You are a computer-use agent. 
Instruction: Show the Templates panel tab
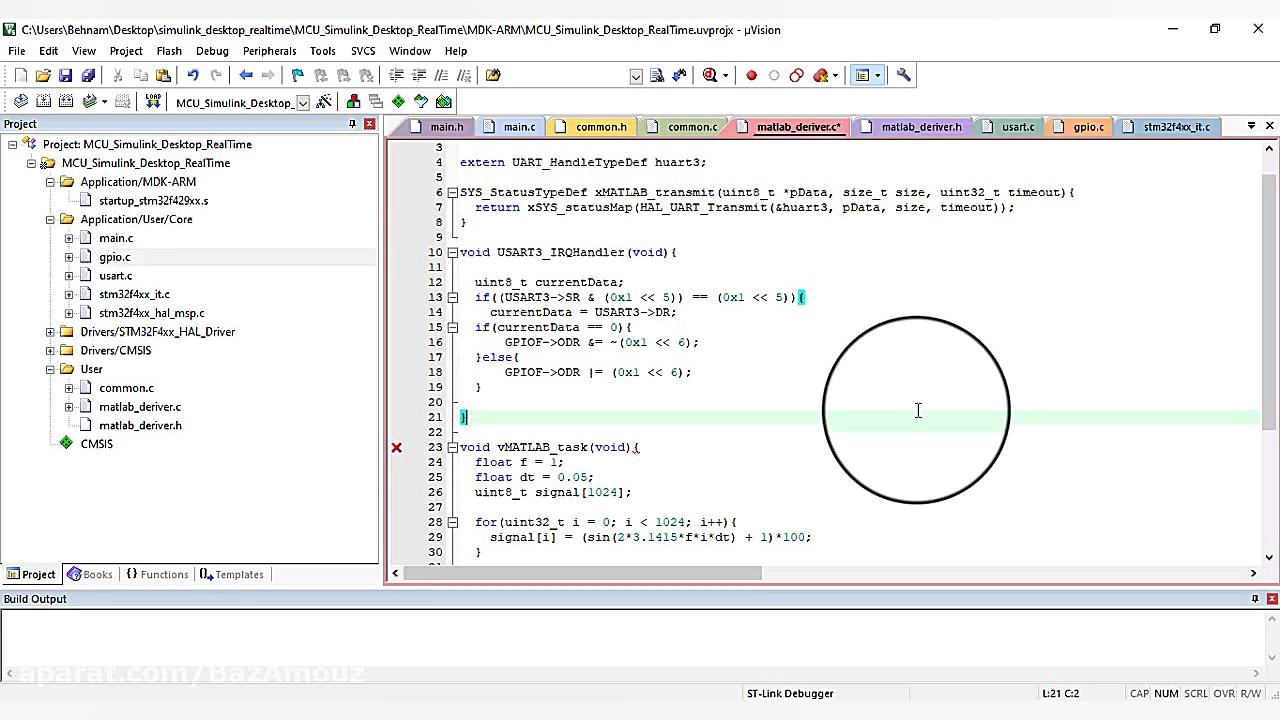231,574
